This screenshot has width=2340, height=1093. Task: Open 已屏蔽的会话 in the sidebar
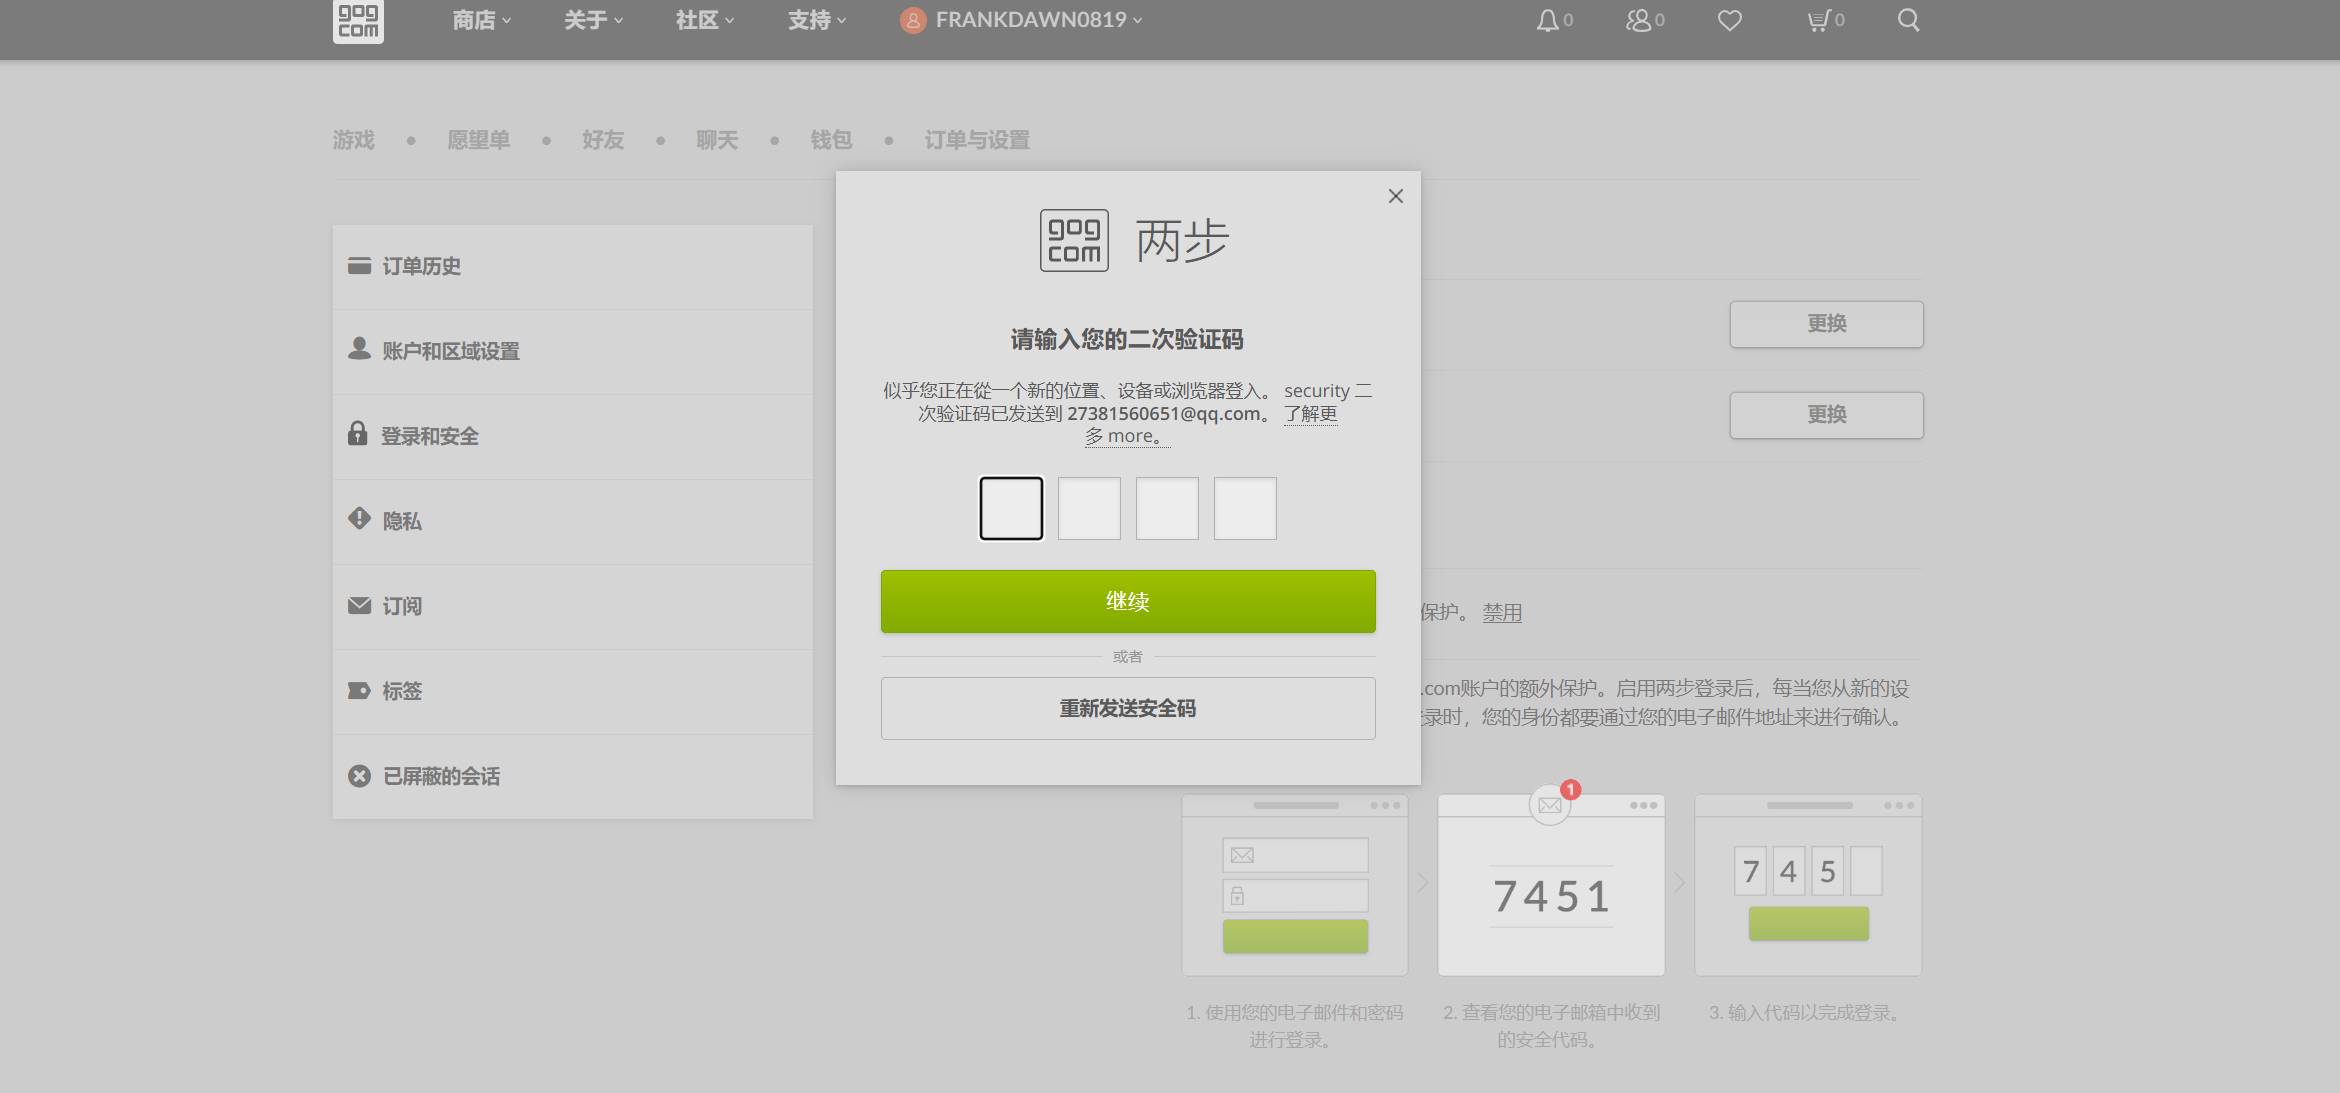tap(573, 776)
